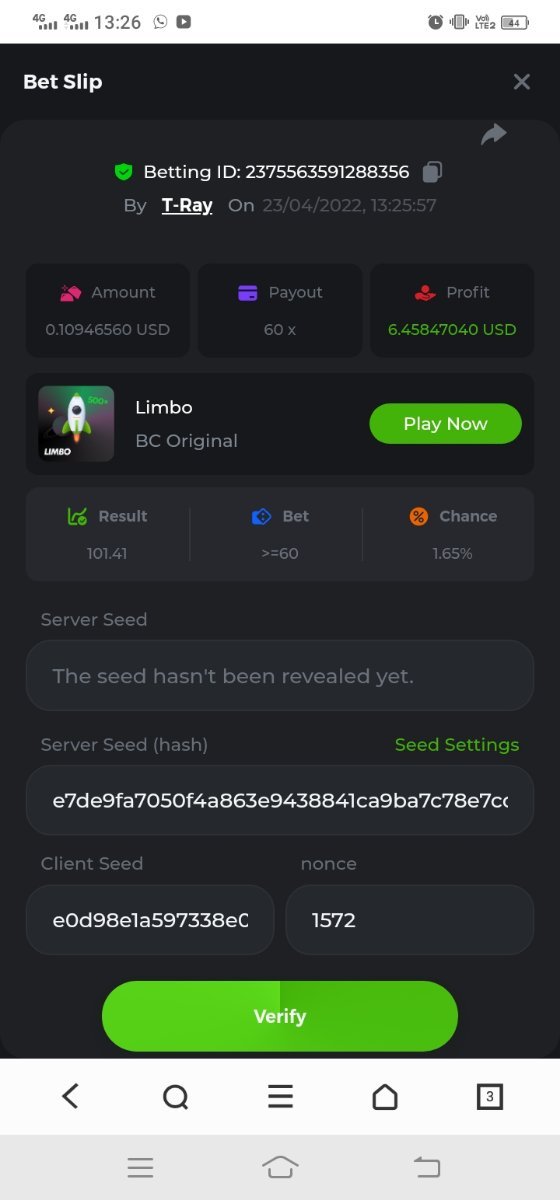Select the Client Seed field
The height and width of the screenshot is (1200, 560).
150,920
